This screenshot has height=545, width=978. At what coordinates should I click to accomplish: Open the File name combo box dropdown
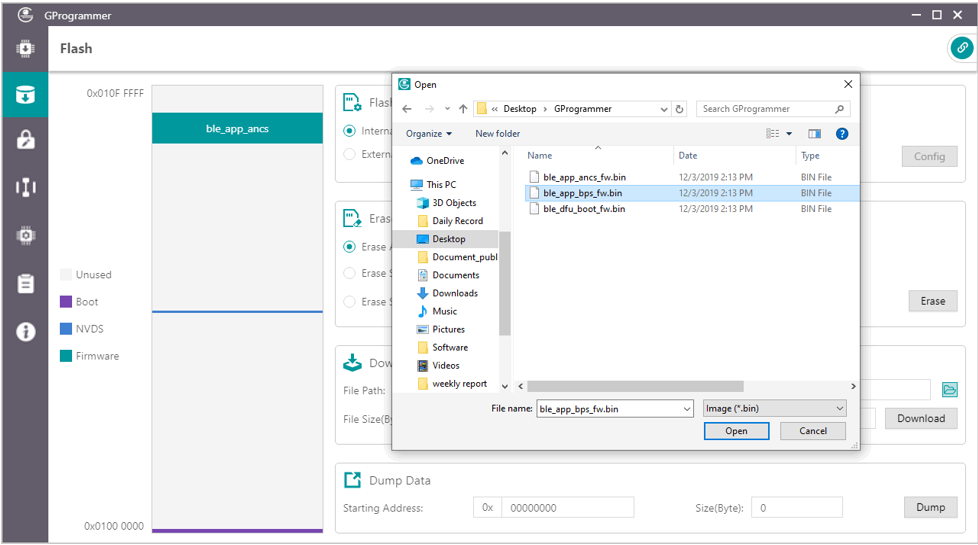coord(686,409)
